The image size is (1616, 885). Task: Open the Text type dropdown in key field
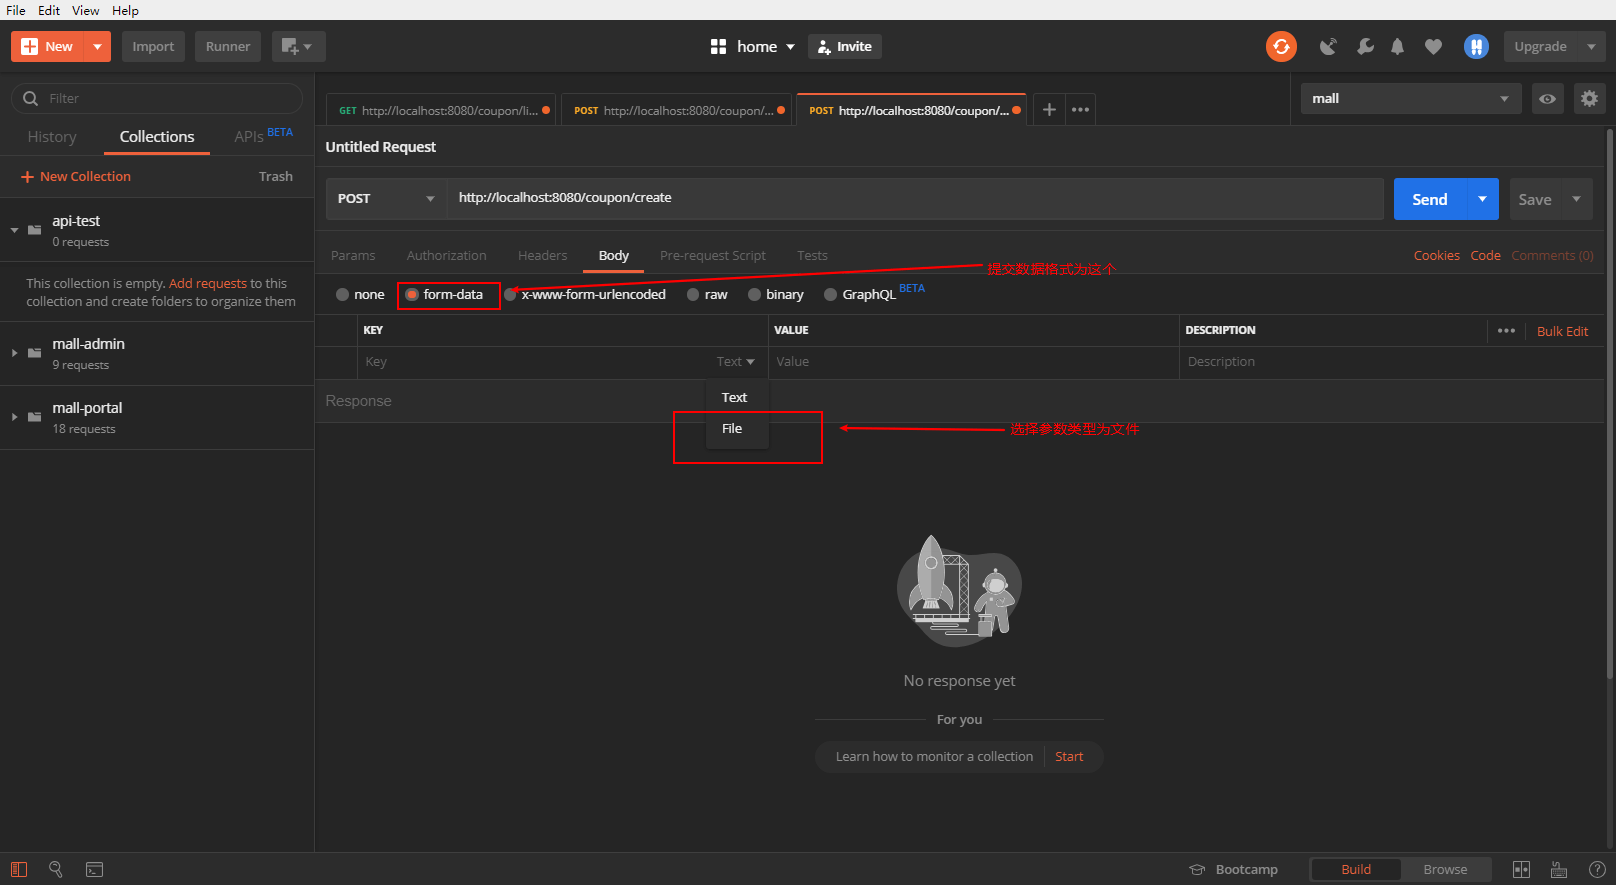[x=736, y=362]
